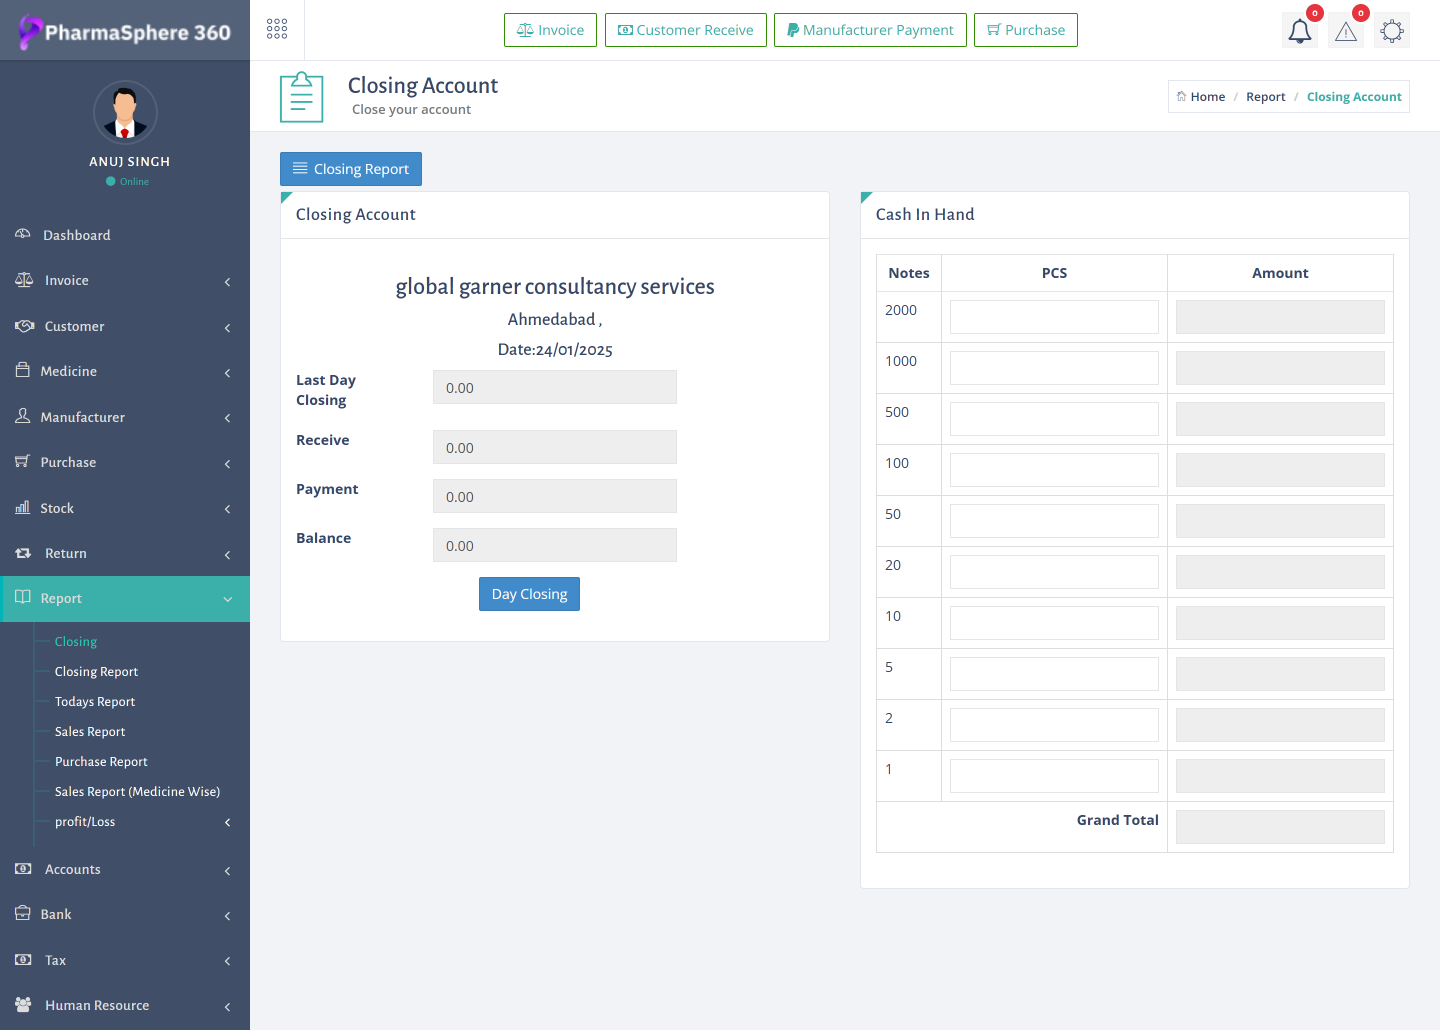Expand the Medicine sidebar section
This screenshot has height=1030, width=1440.
(x=125, y=372)
